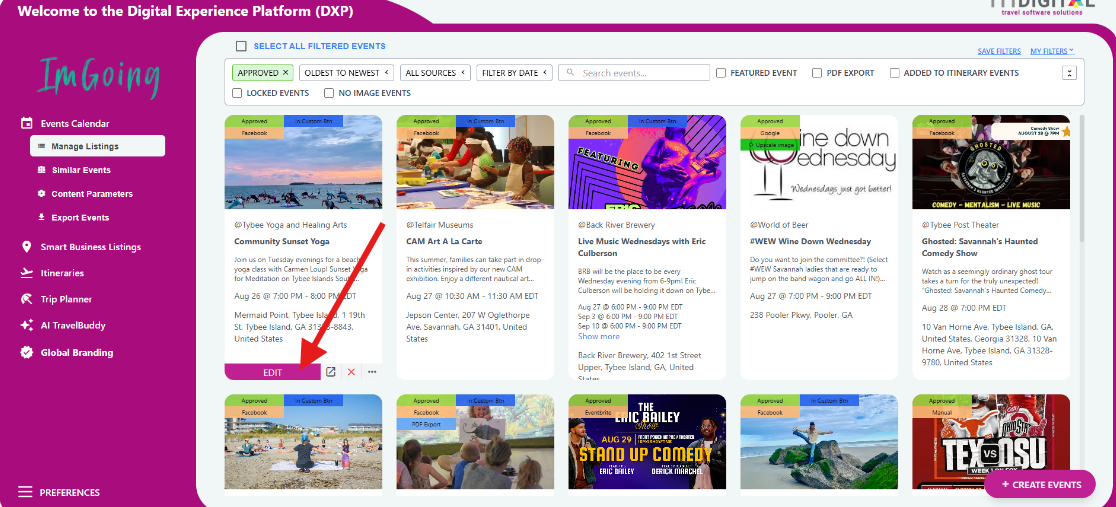Image resolution: width=1116 pixels, height=507 pixels.
Task: Collapse the filter bar with arrows icon
Action: [x=1069, y=73]
